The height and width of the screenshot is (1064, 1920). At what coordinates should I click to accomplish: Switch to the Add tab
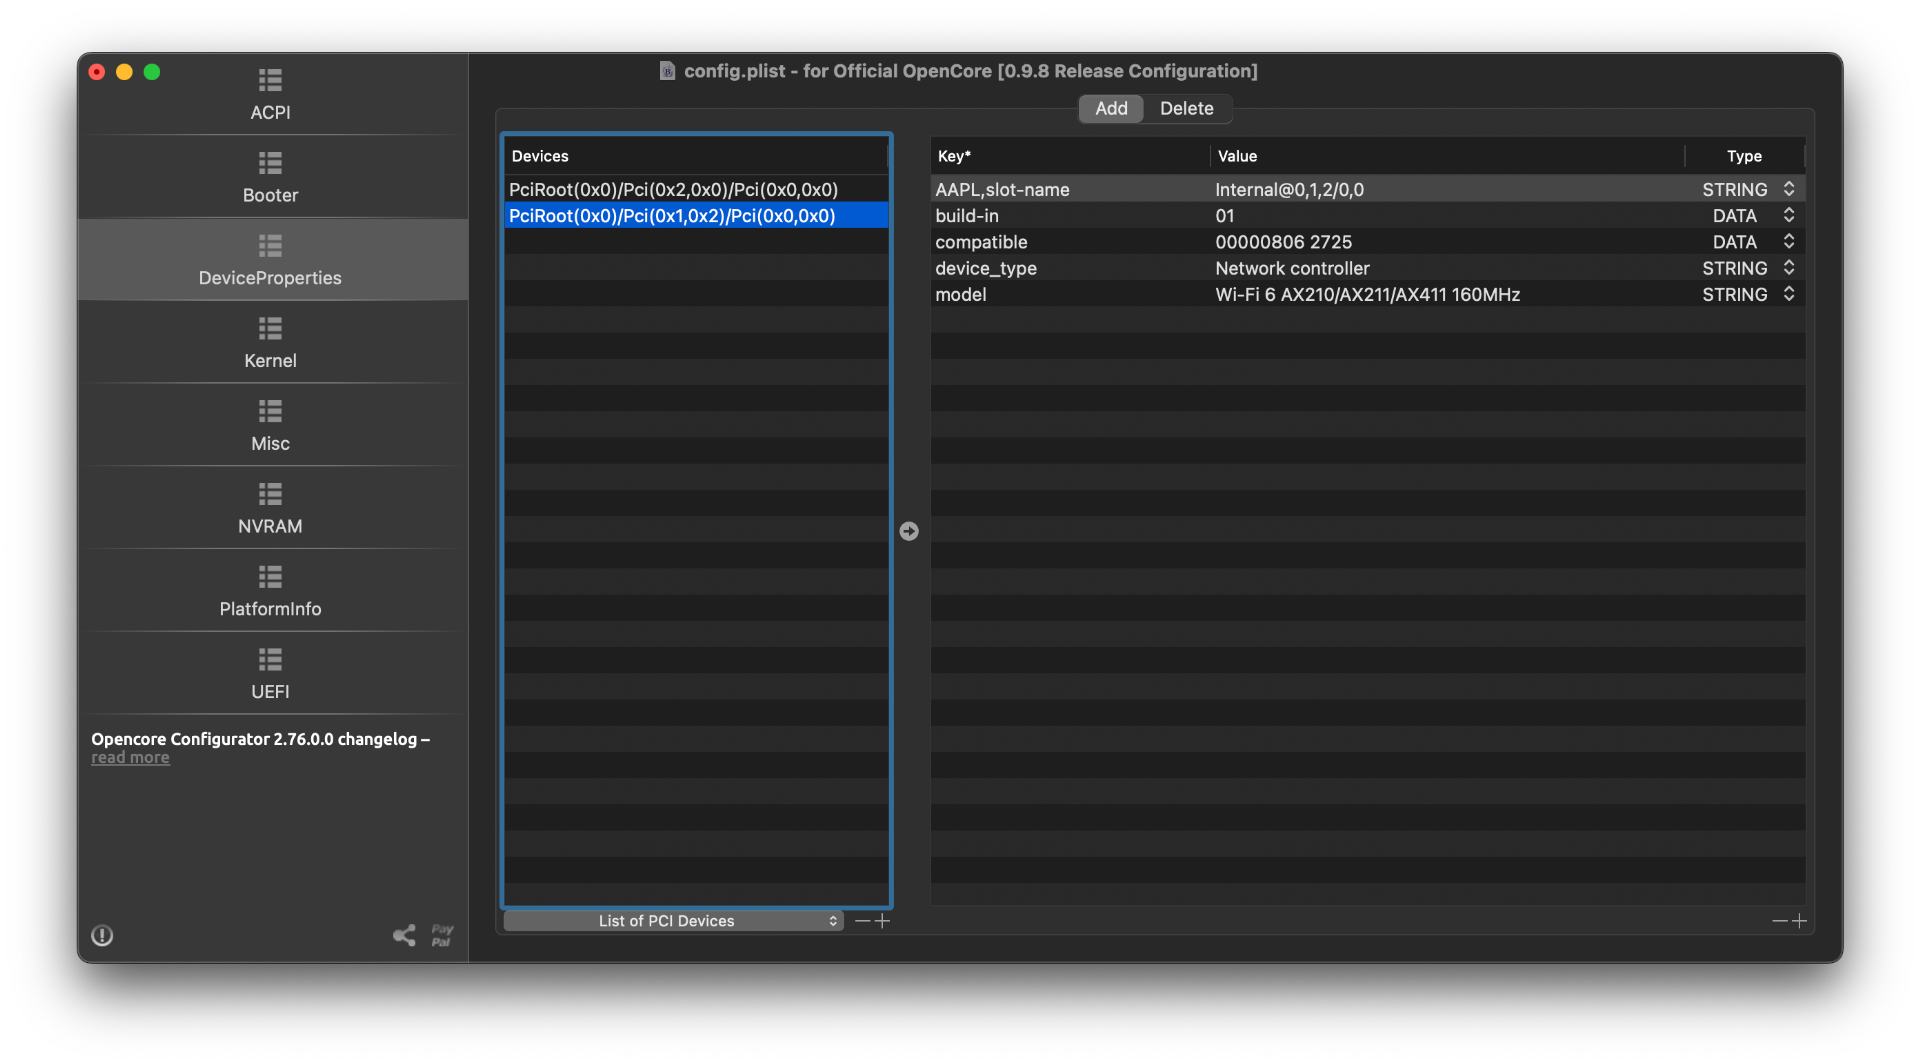pyautogui.click(x=1111, y=108)
